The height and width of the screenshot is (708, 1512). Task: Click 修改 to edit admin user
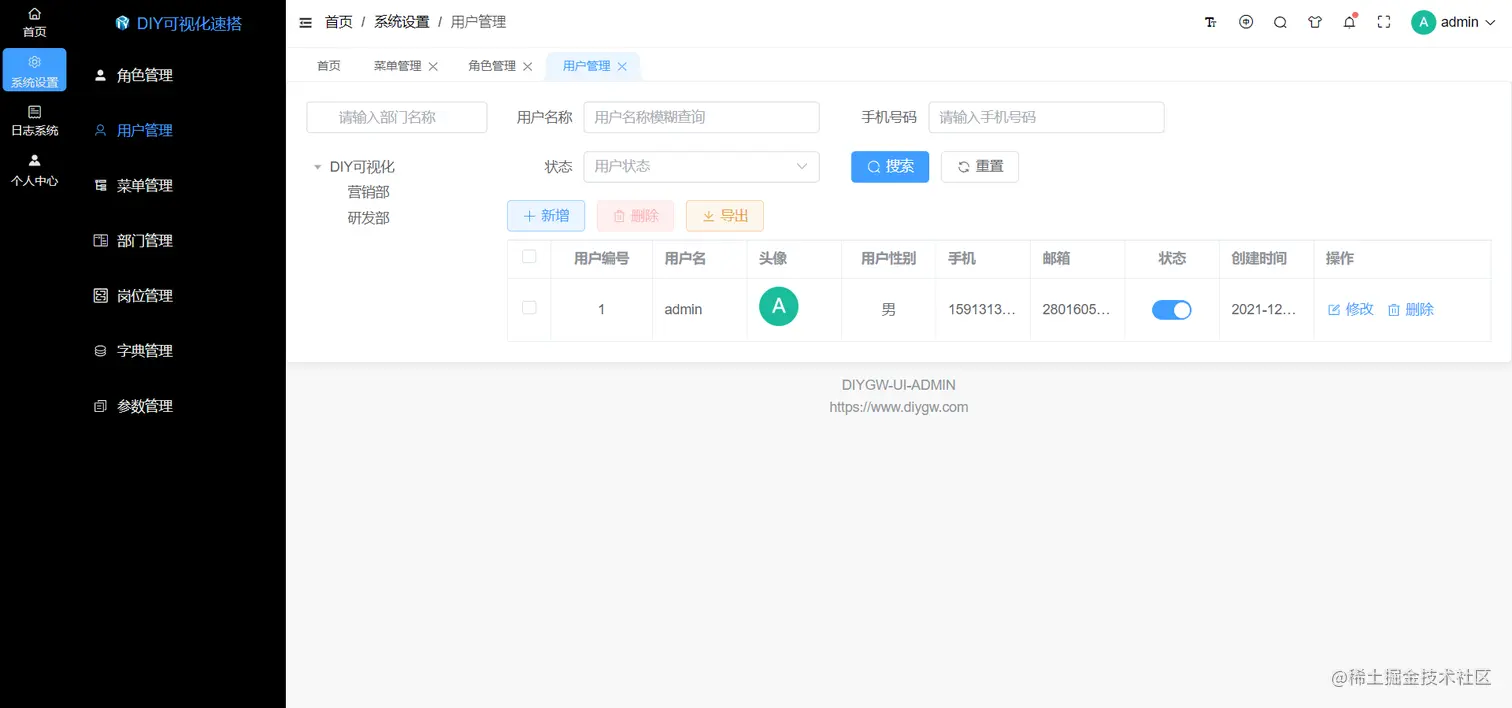click(x=1351, y=310)
